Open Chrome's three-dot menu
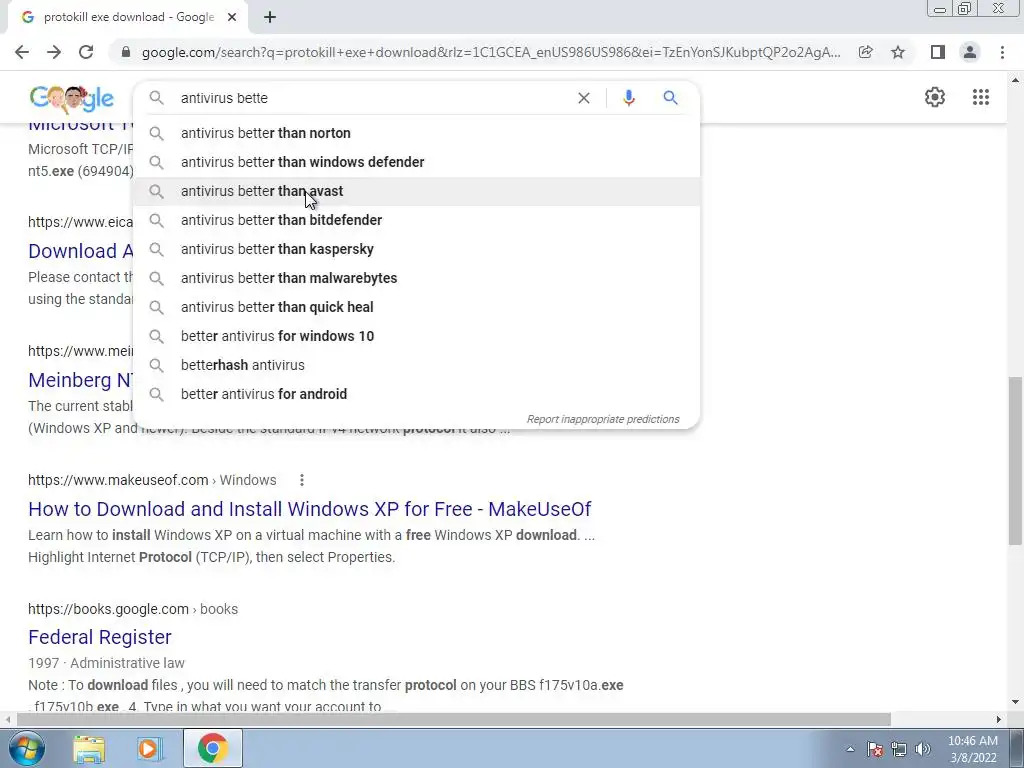The height and width of the screenshot is (768, 1024). point(1002,52)
